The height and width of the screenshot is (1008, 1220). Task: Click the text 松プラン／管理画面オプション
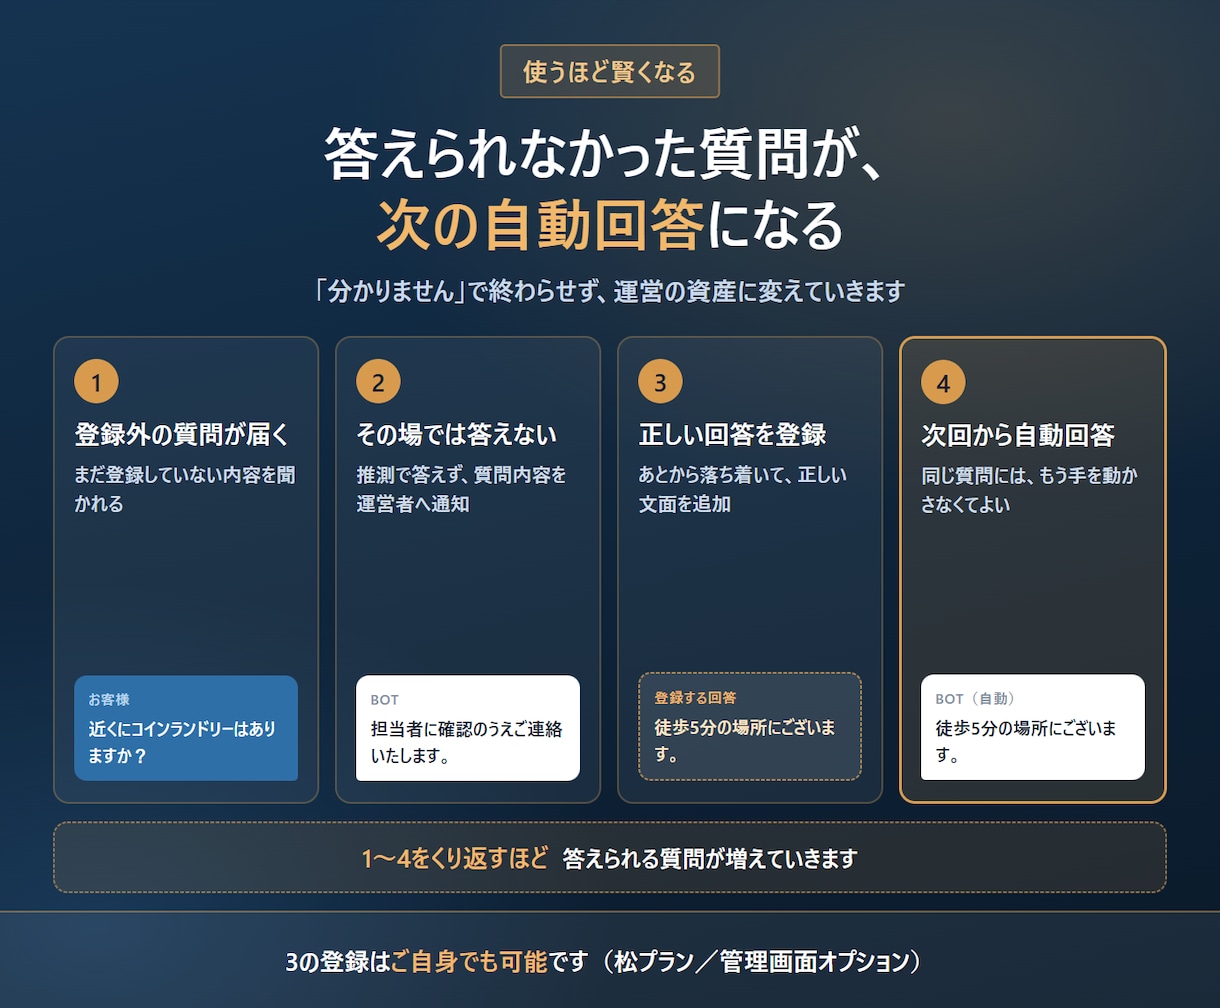762,962
